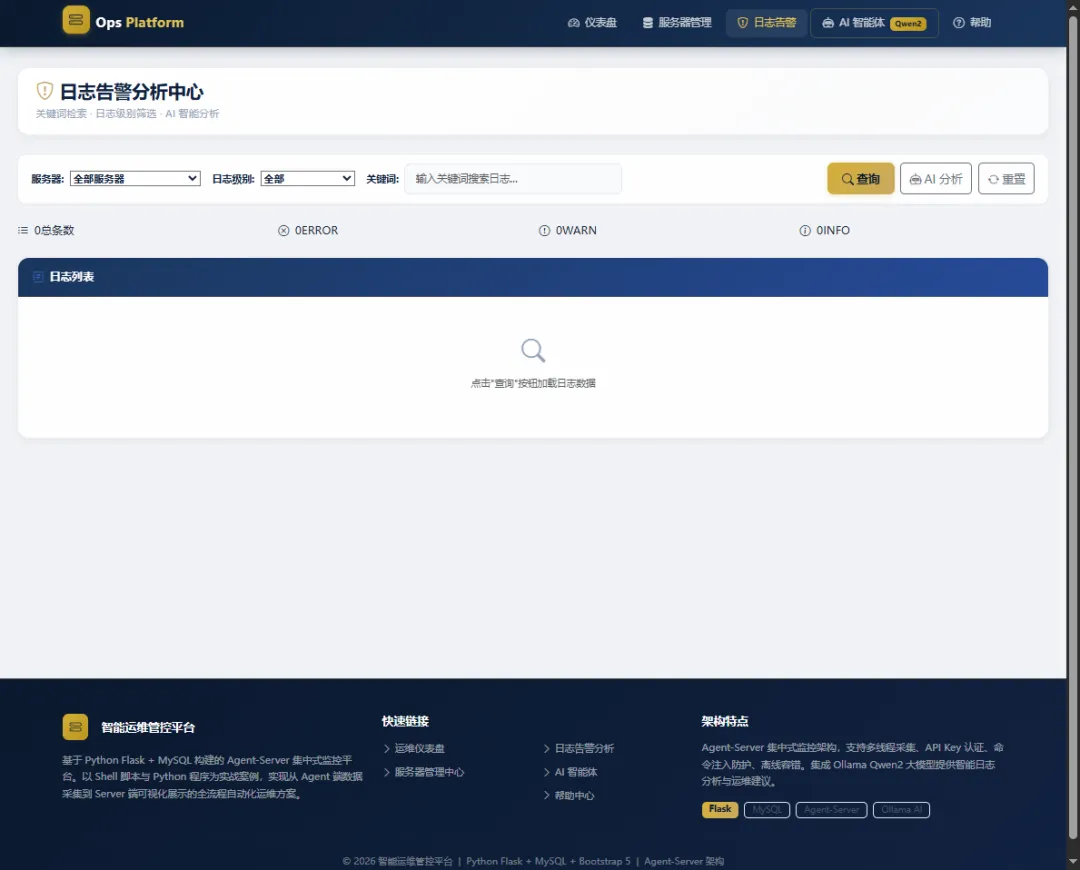1080x870 pixels.
Task: Click the list icon next to 0总条数
Action: [x=23, y=230]
